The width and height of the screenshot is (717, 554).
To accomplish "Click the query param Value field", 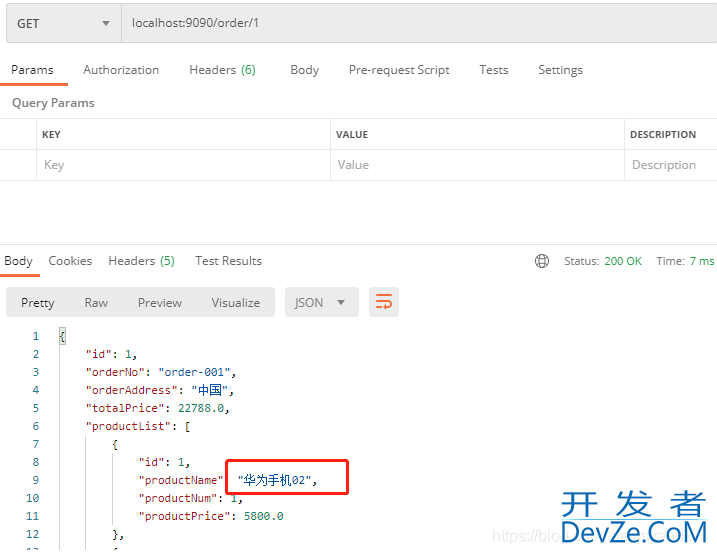I will click(x=477, y=165).
